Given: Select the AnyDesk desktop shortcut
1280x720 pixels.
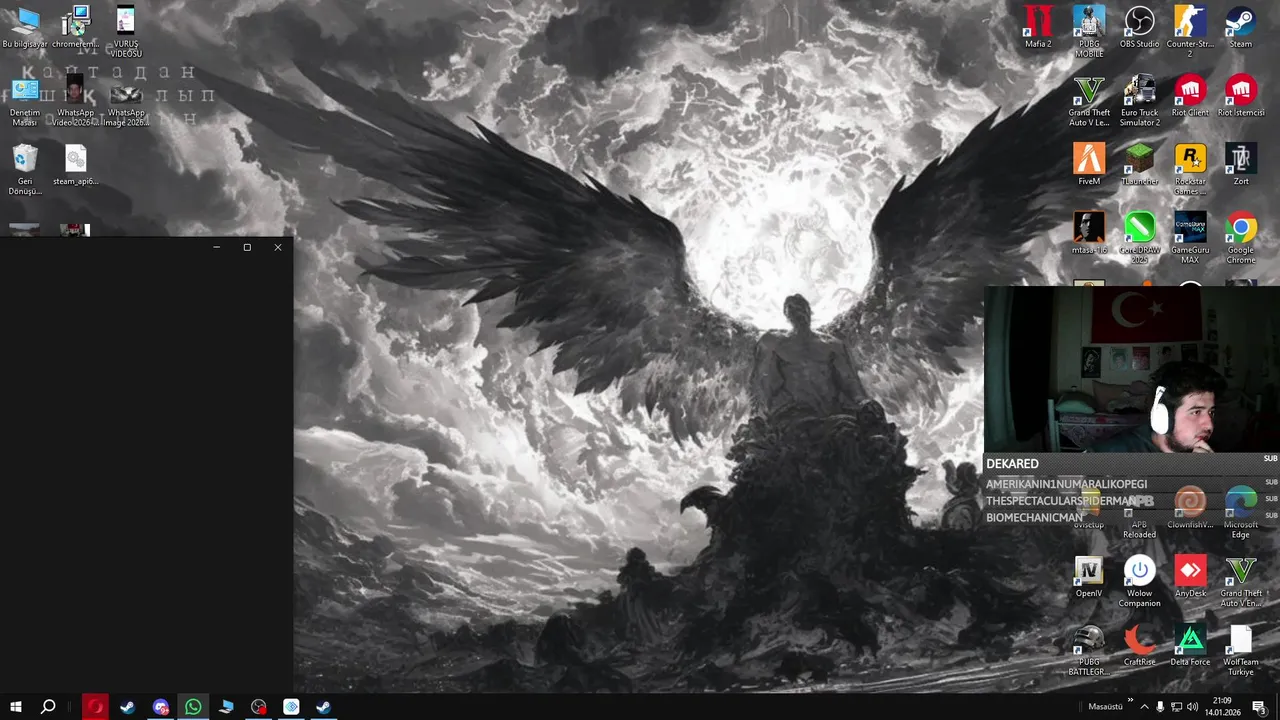Looking at the screenshot, I should pyautogui.click(x=1190, y=577).
